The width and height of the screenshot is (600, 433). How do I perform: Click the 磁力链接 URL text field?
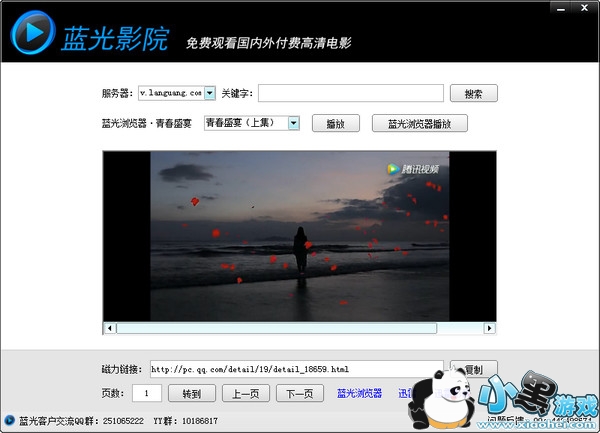297,369
